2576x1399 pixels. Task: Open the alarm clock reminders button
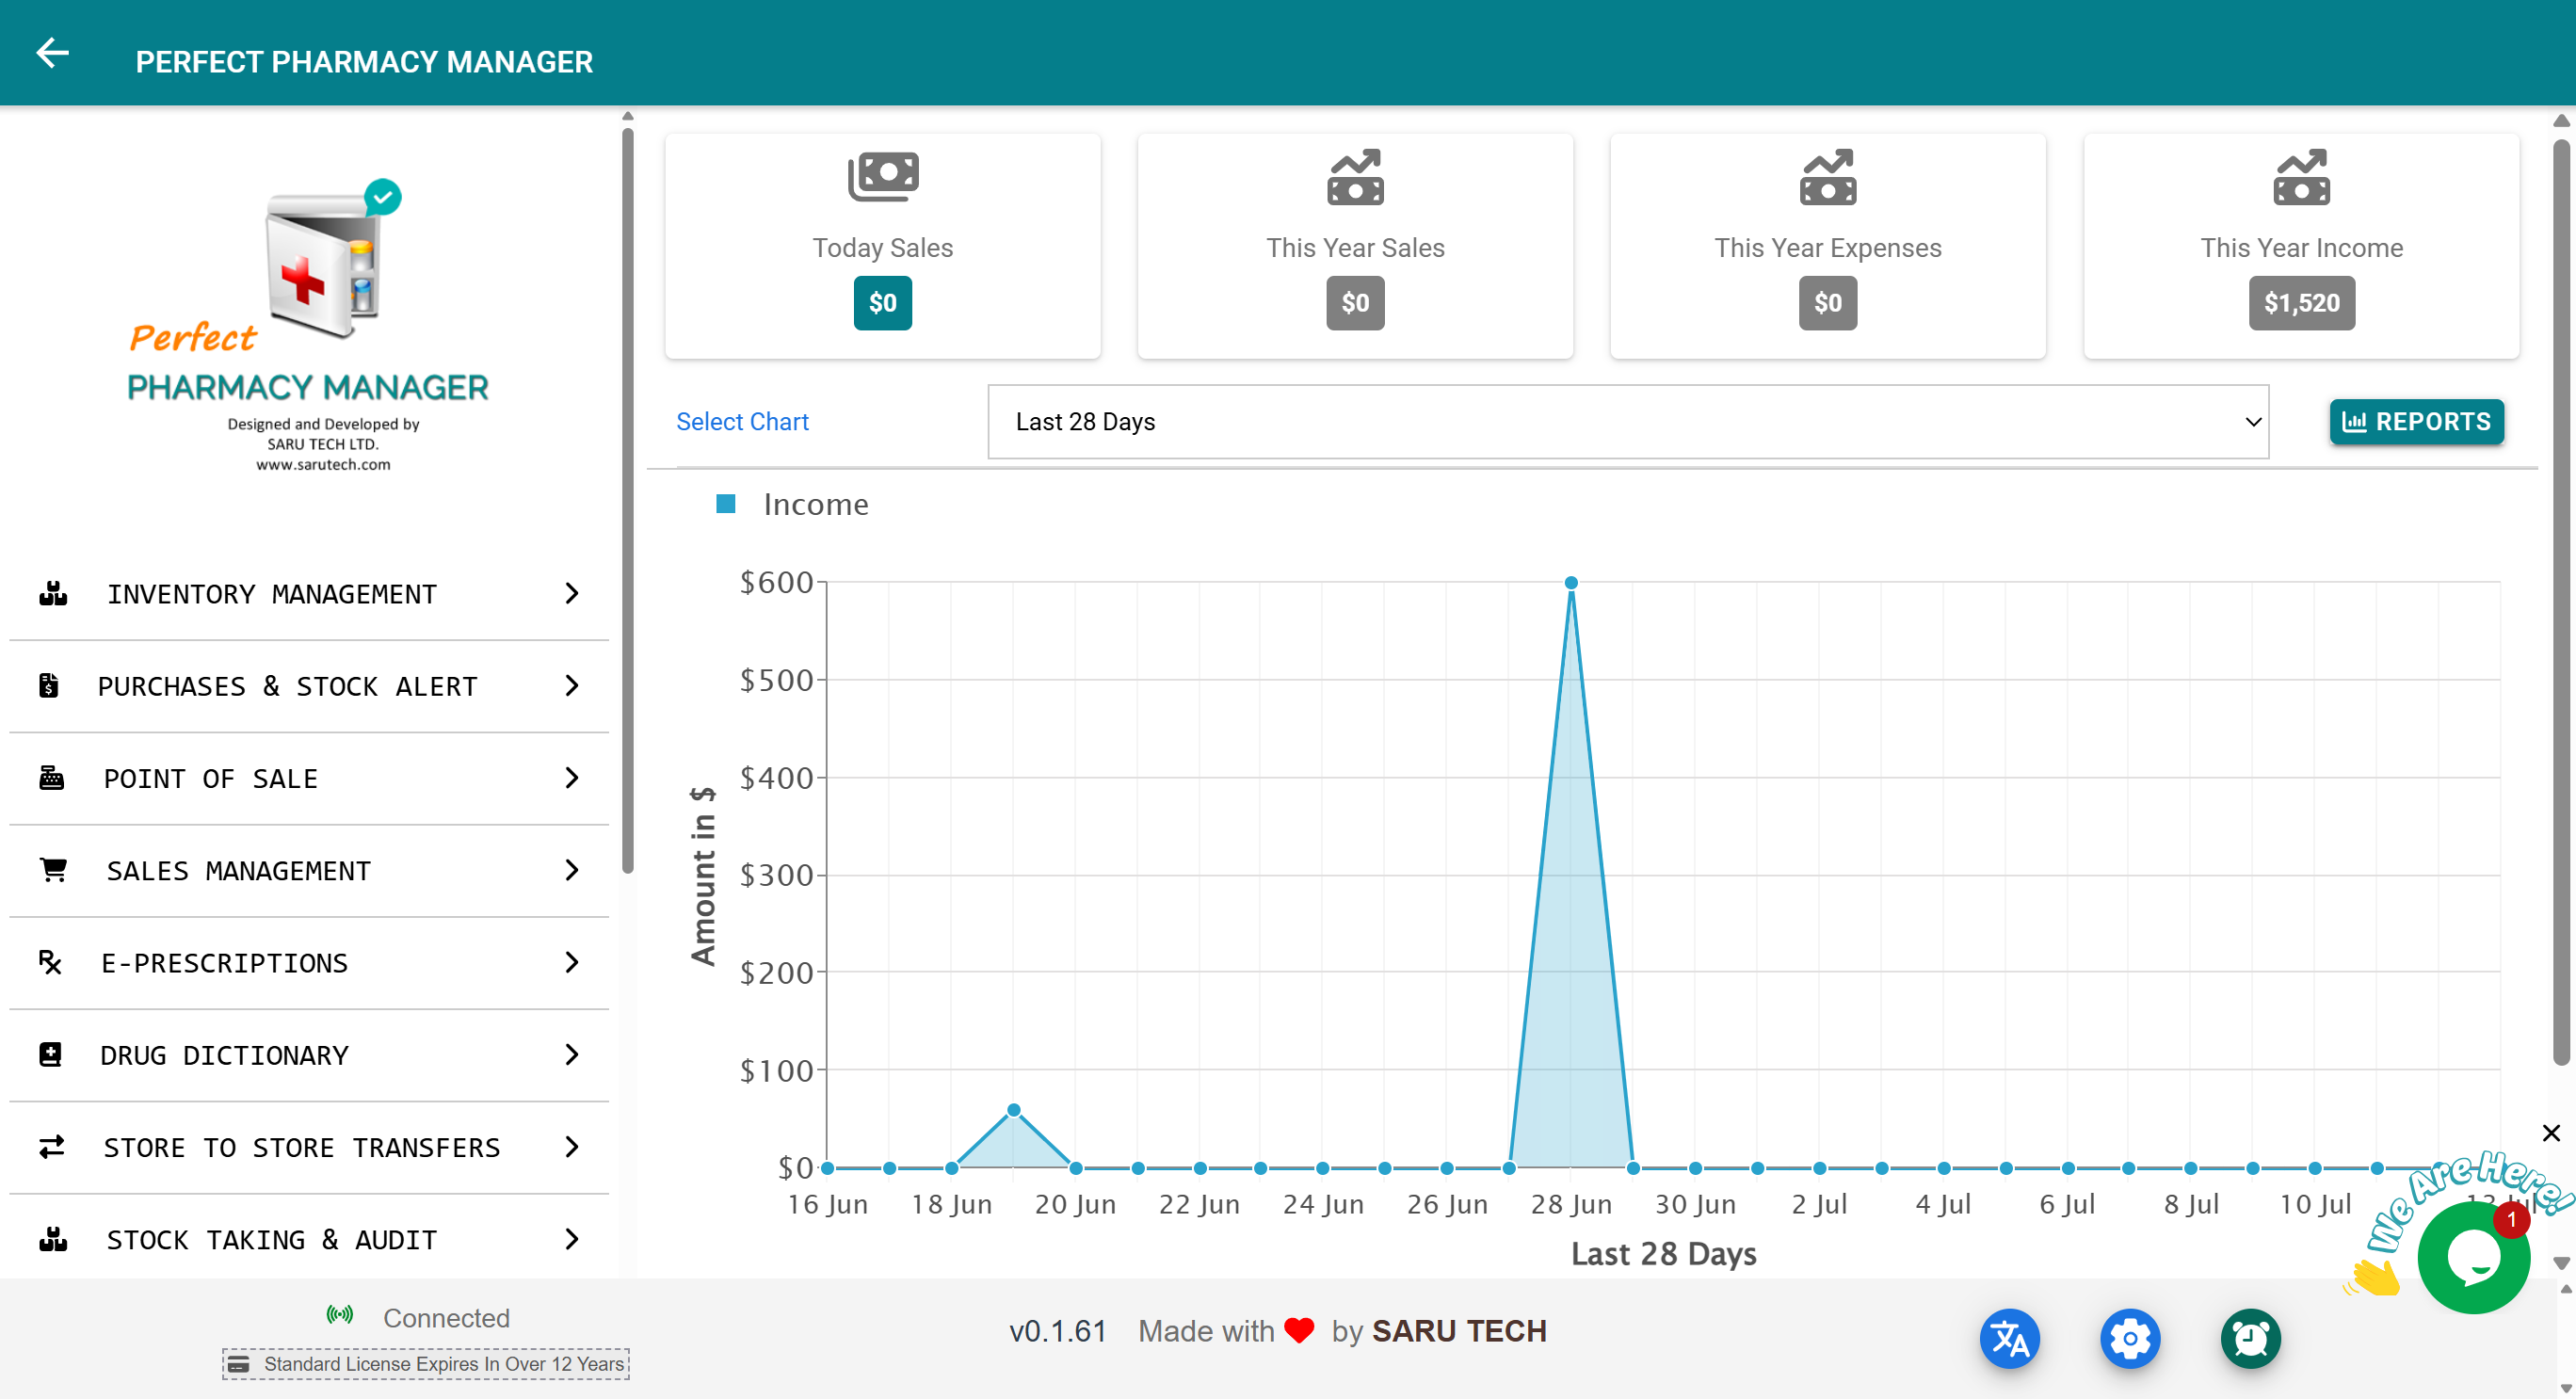click(x=2251, y=1338)
